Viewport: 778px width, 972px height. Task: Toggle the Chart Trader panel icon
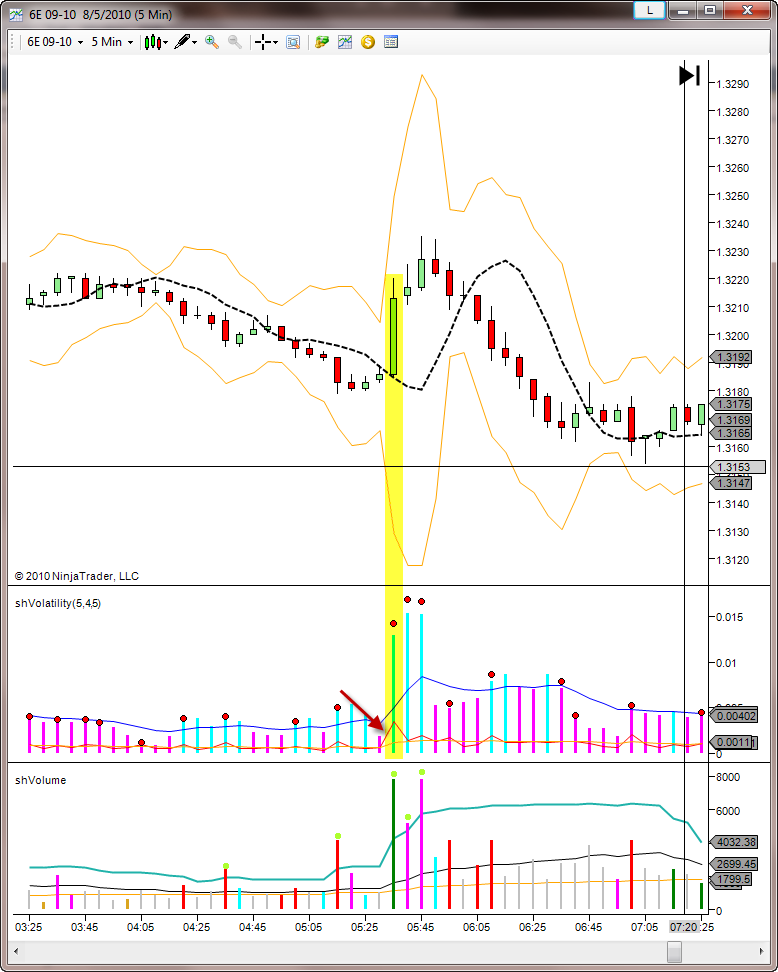tap(322, 42)
